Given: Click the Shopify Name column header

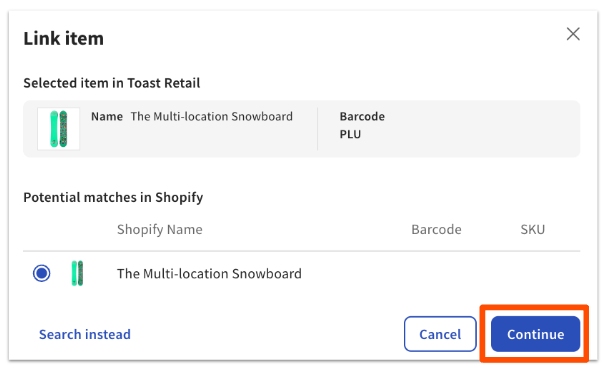Looking at the screenshot, I should (160, 229).
